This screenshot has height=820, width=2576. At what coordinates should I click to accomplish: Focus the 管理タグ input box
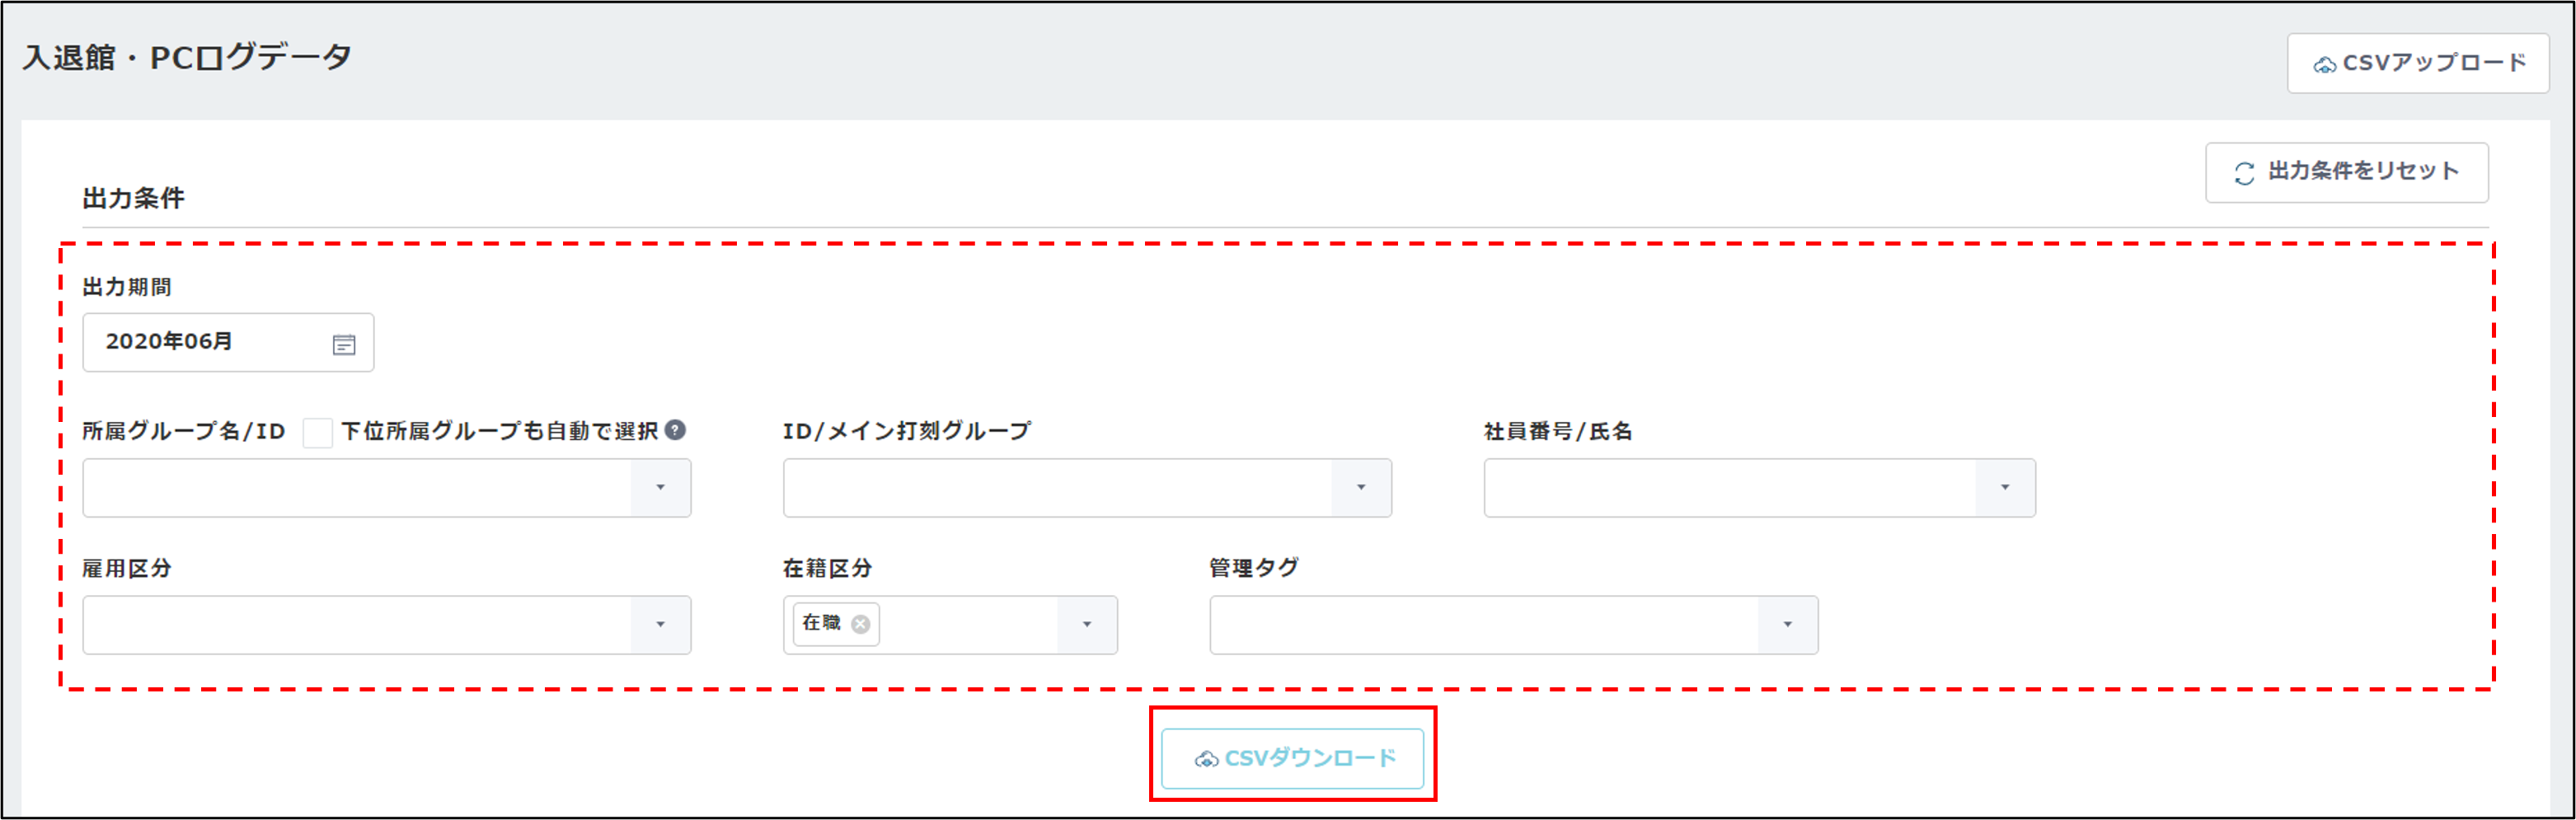1483,624
